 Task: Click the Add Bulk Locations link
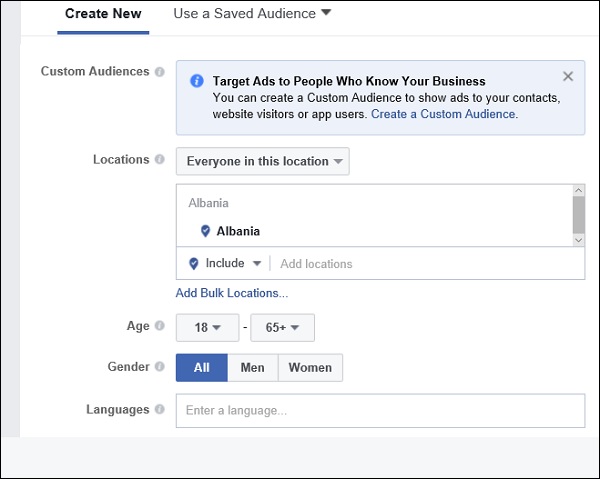tap(232, 293)
